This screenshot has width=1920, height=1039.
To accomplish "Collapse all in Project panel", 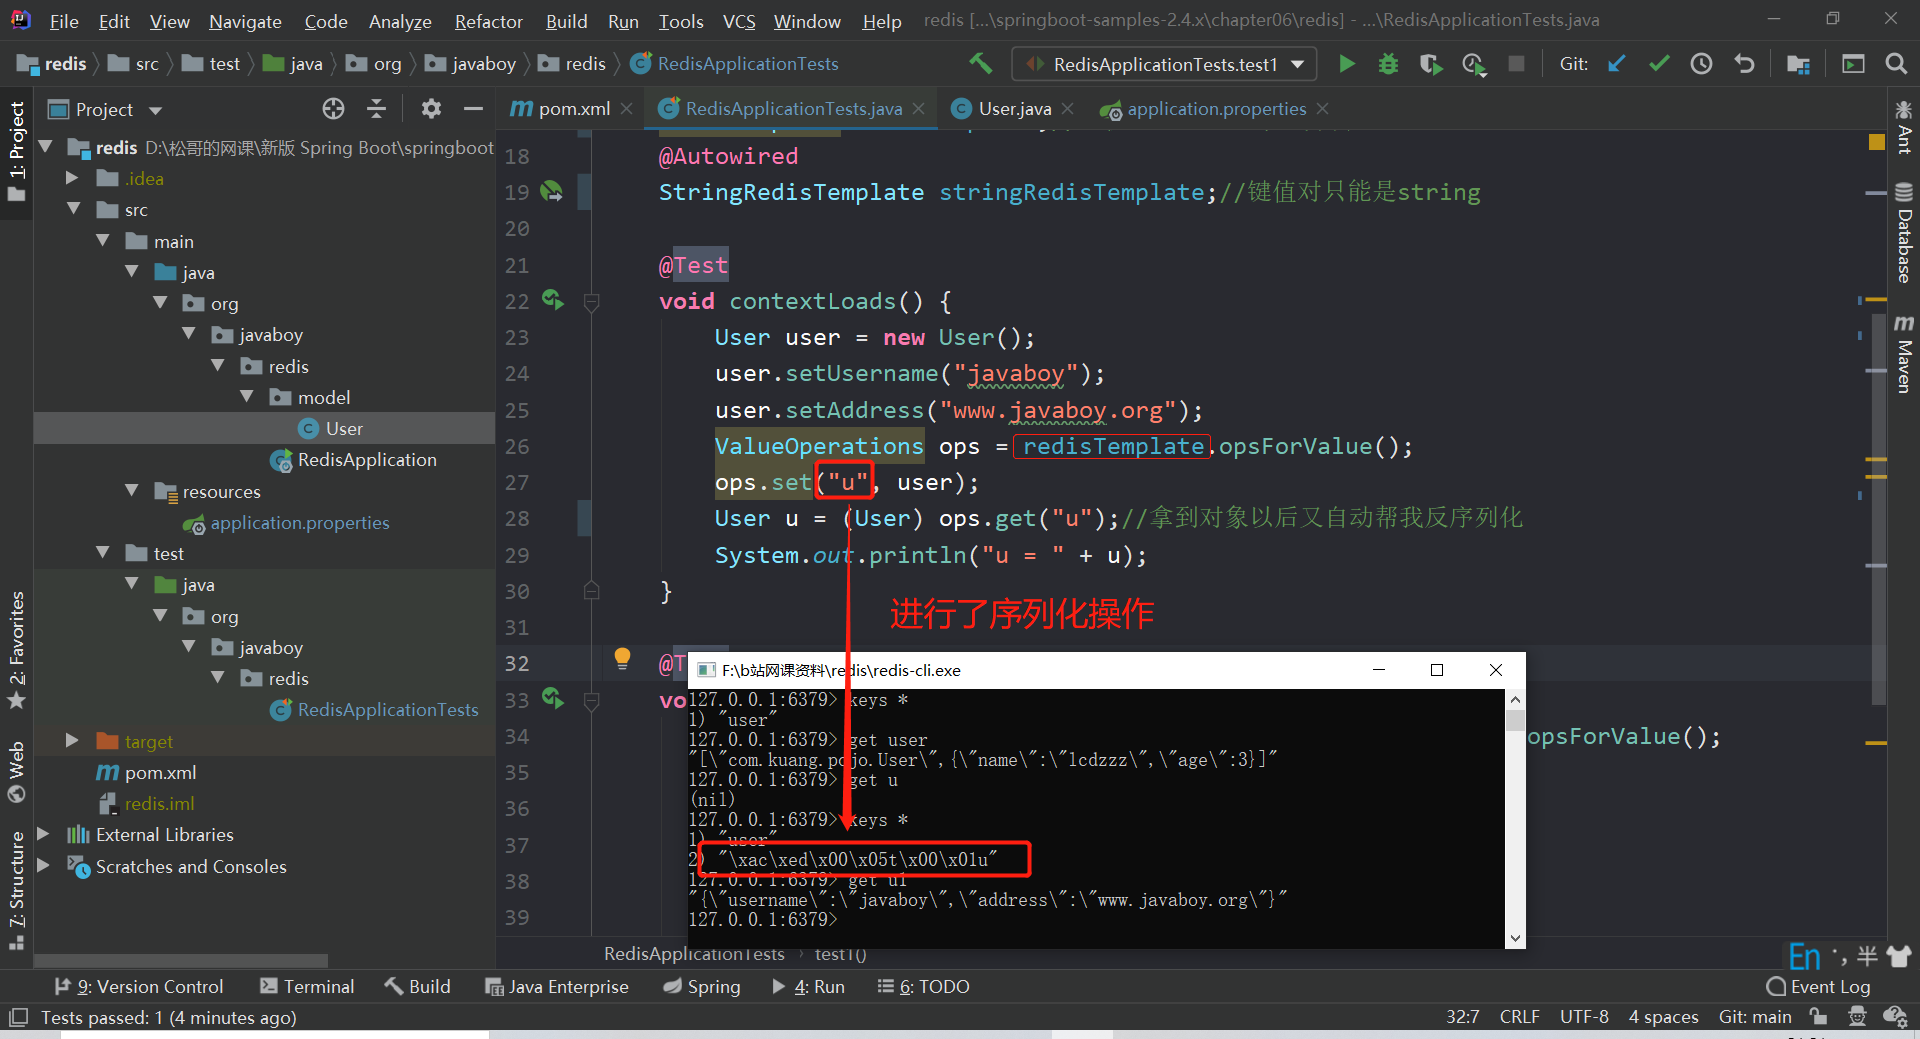I will pyautogui.click(x=376, y=109).
